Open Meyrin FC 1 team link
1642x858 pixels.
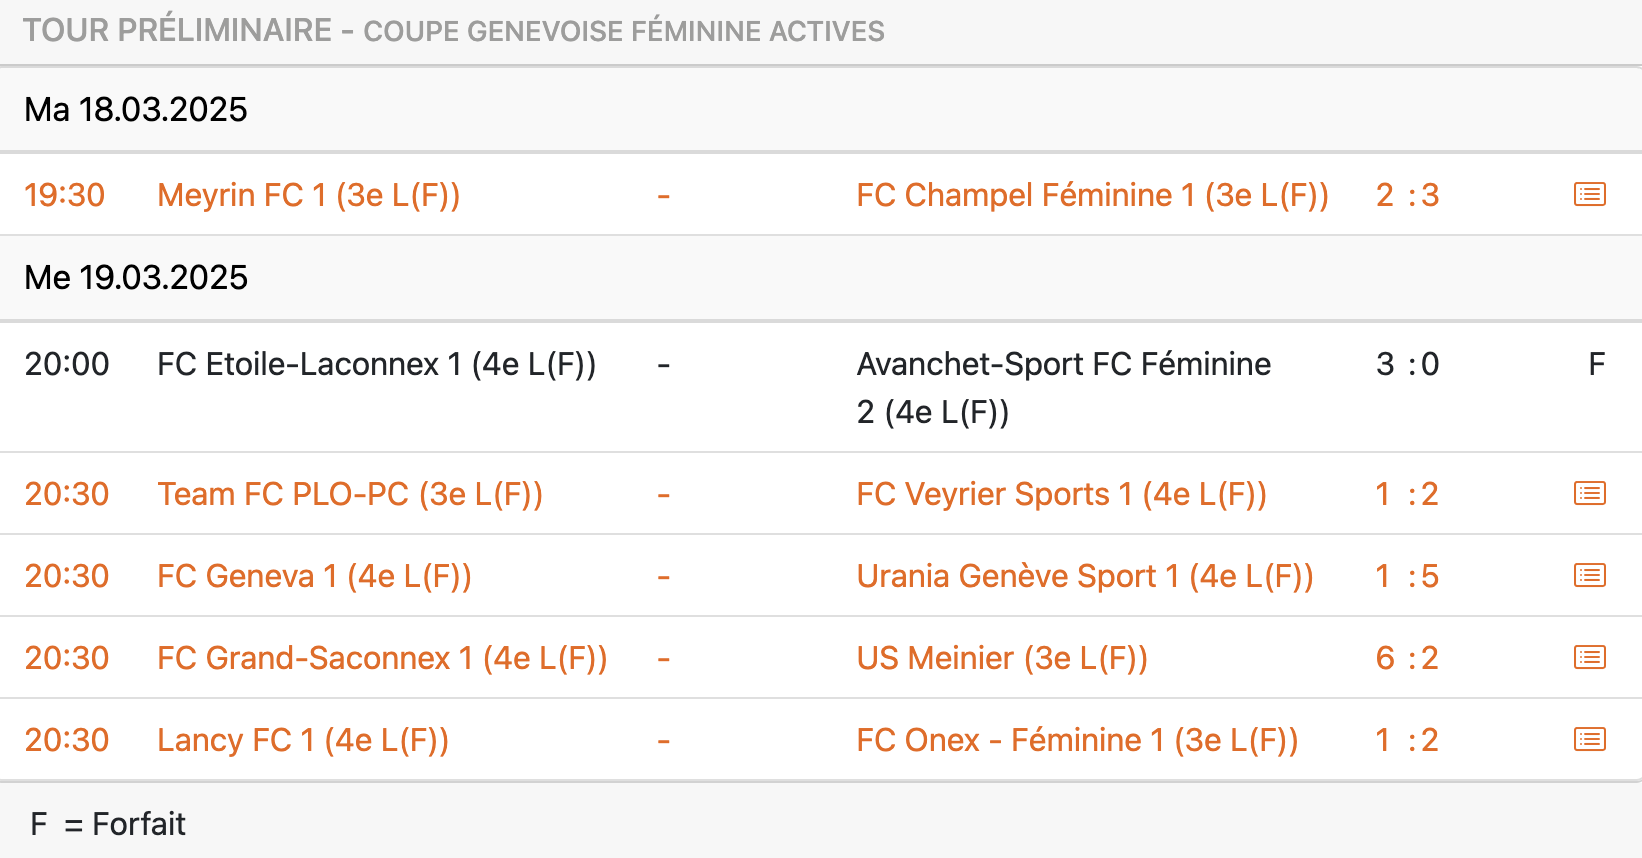point(308,195)
